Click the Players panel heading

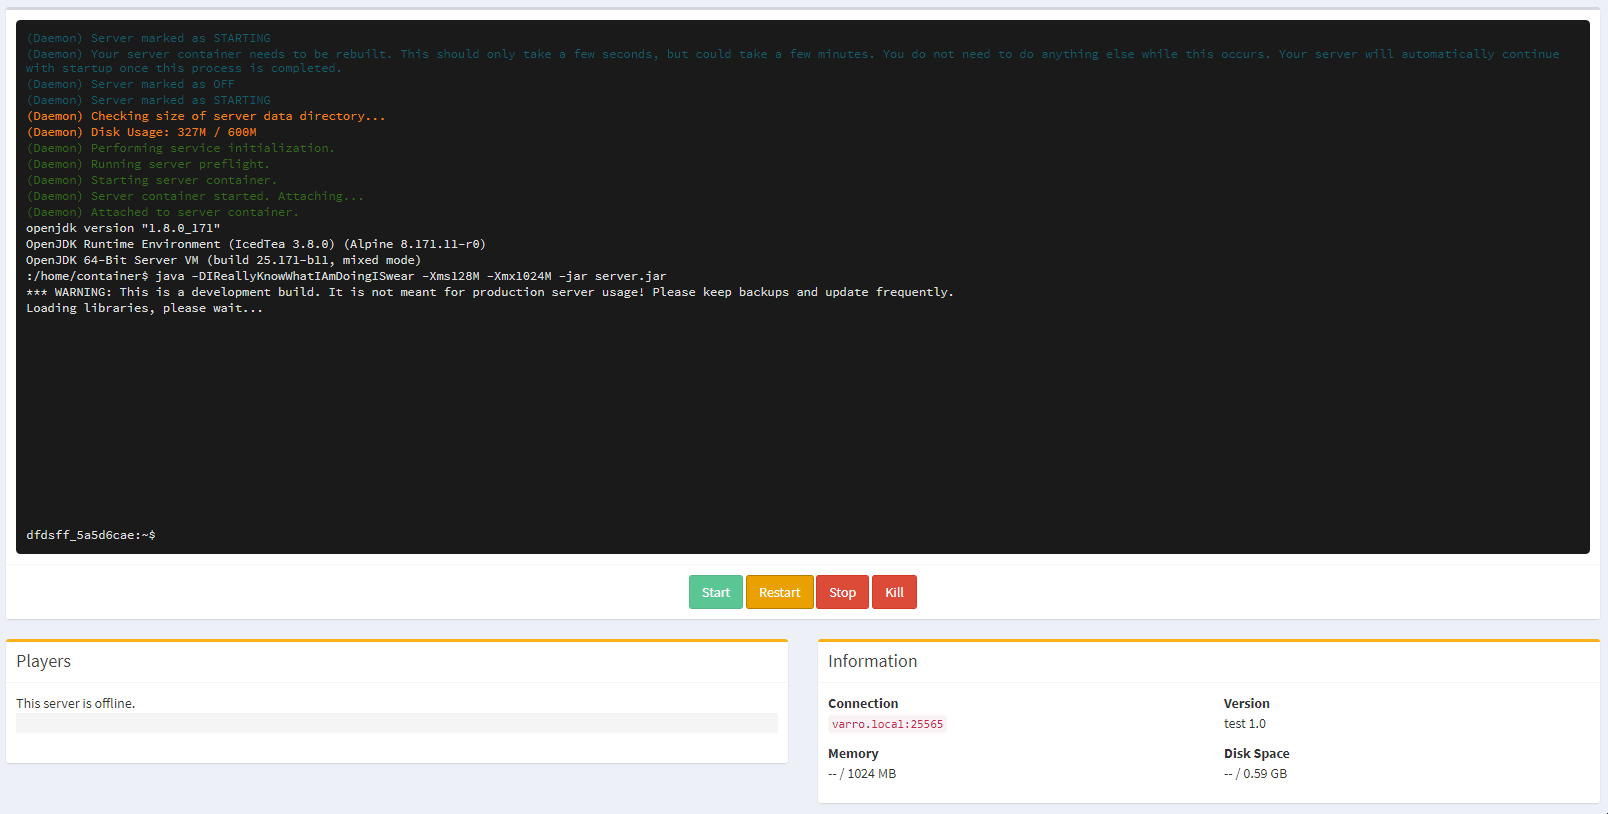click(44, 661)
